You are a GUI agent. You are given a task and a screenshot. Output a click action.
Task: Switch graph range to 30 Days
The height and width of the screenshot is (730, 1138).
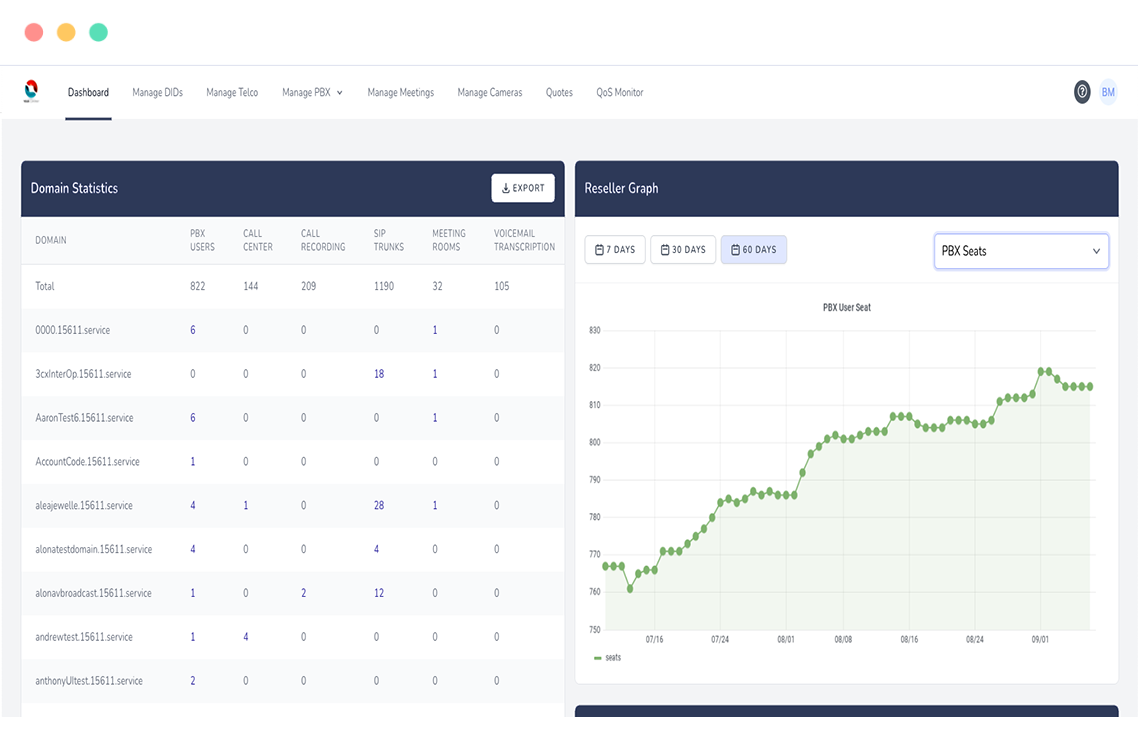pyautogui.click(x=683, y=249)
